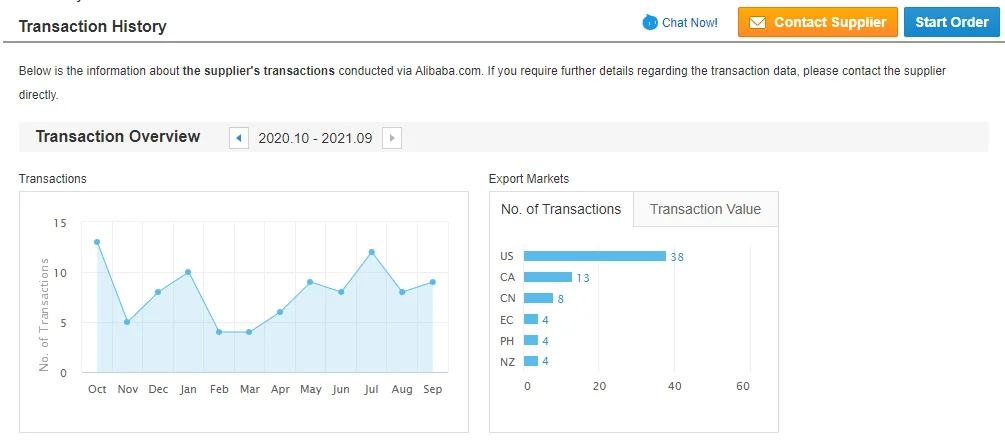Select the January data point on chart
1005x446 pixels.
click(188, 272)
